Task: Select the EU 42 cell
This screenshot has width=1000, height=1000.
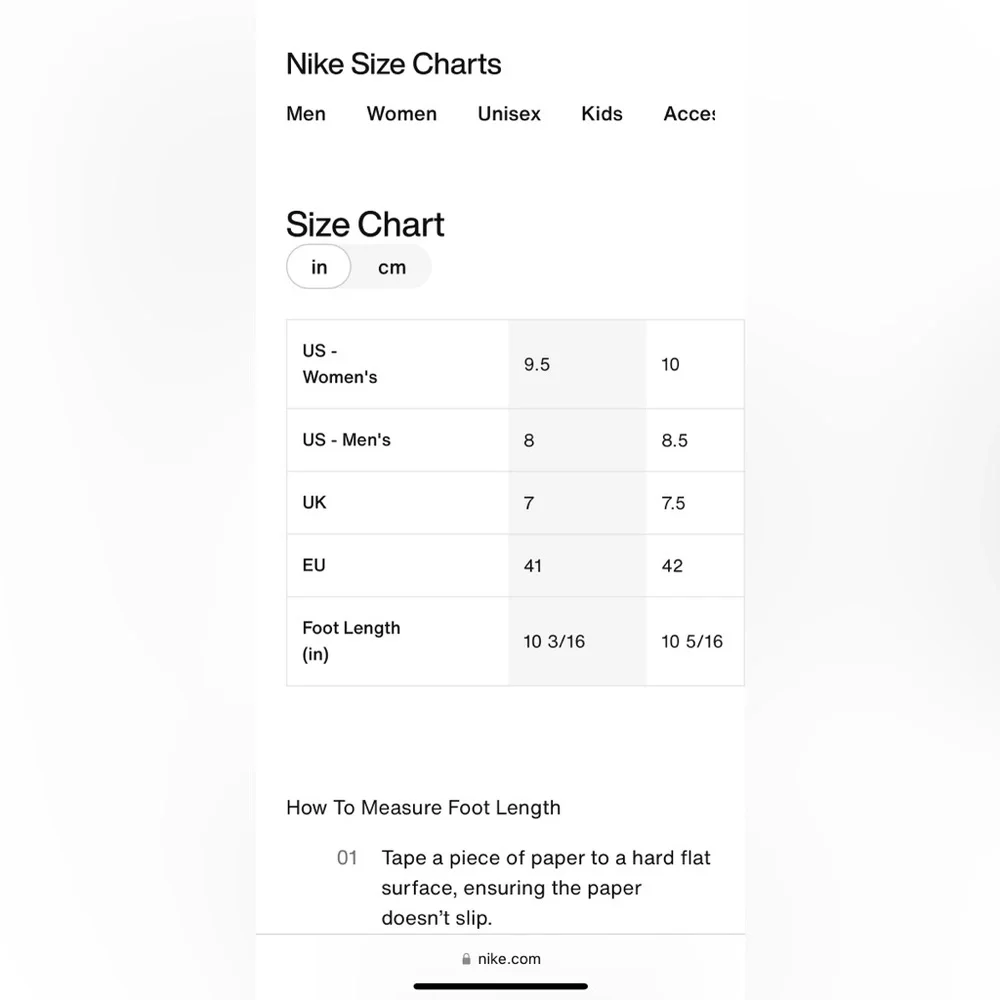Action: pos(672,566)
